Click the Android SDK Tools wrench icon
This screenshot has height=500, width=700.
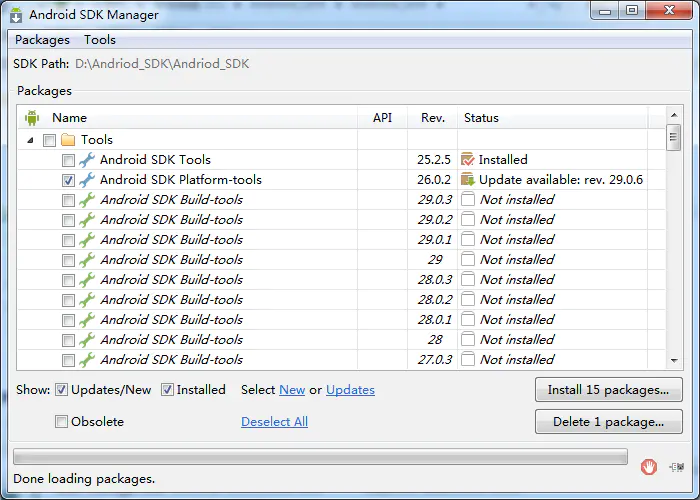87,160
